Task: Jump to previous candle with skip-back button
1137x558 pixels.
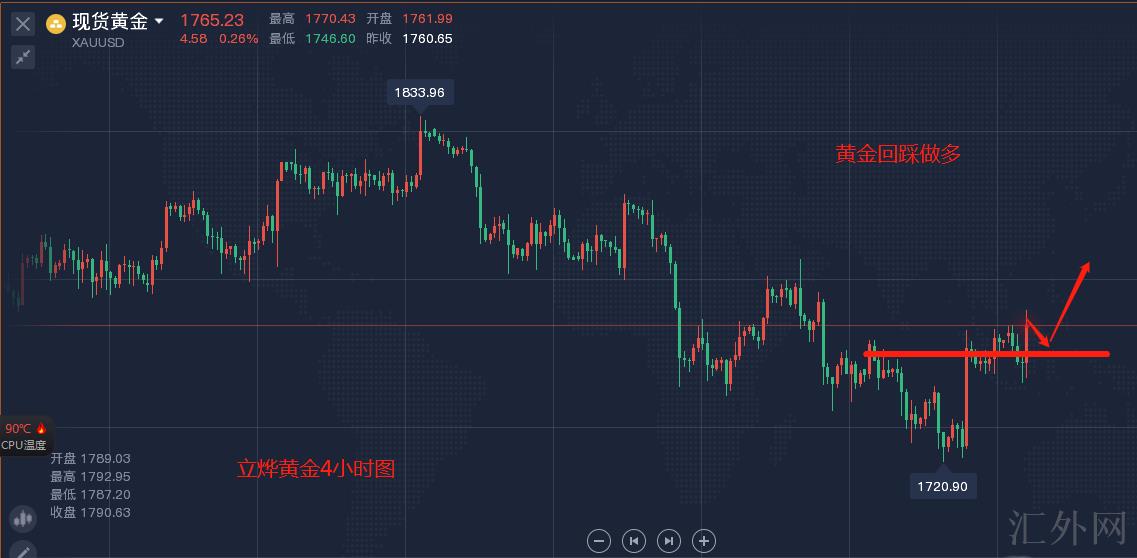Action: [x=633, y=541]
